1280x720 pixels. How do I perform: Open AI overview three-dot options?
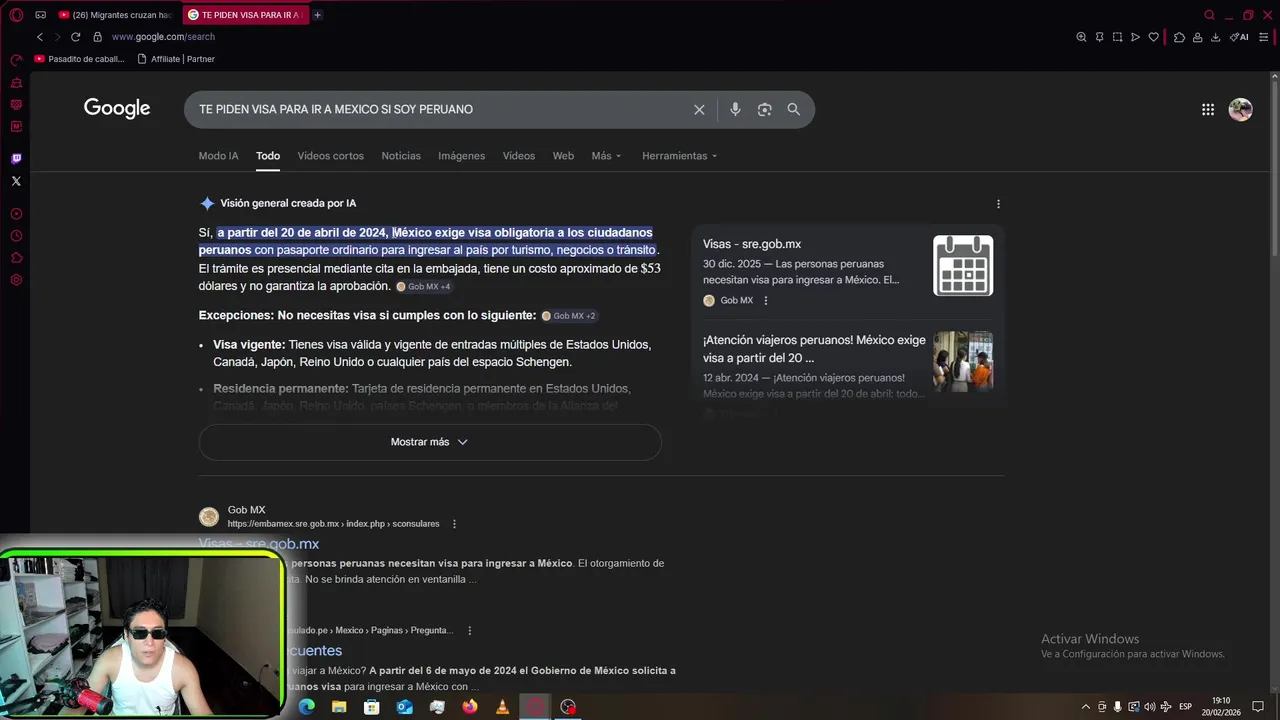[998, 204]
